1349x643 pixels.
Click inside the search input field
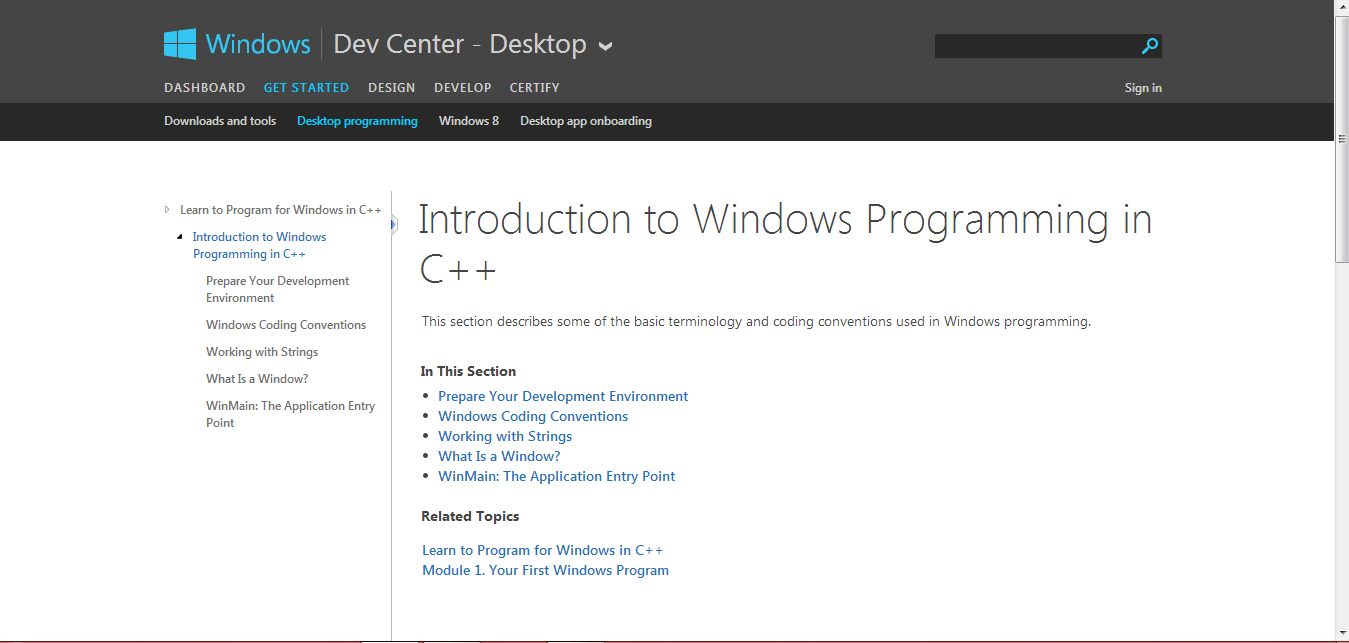click(1037, 45)
